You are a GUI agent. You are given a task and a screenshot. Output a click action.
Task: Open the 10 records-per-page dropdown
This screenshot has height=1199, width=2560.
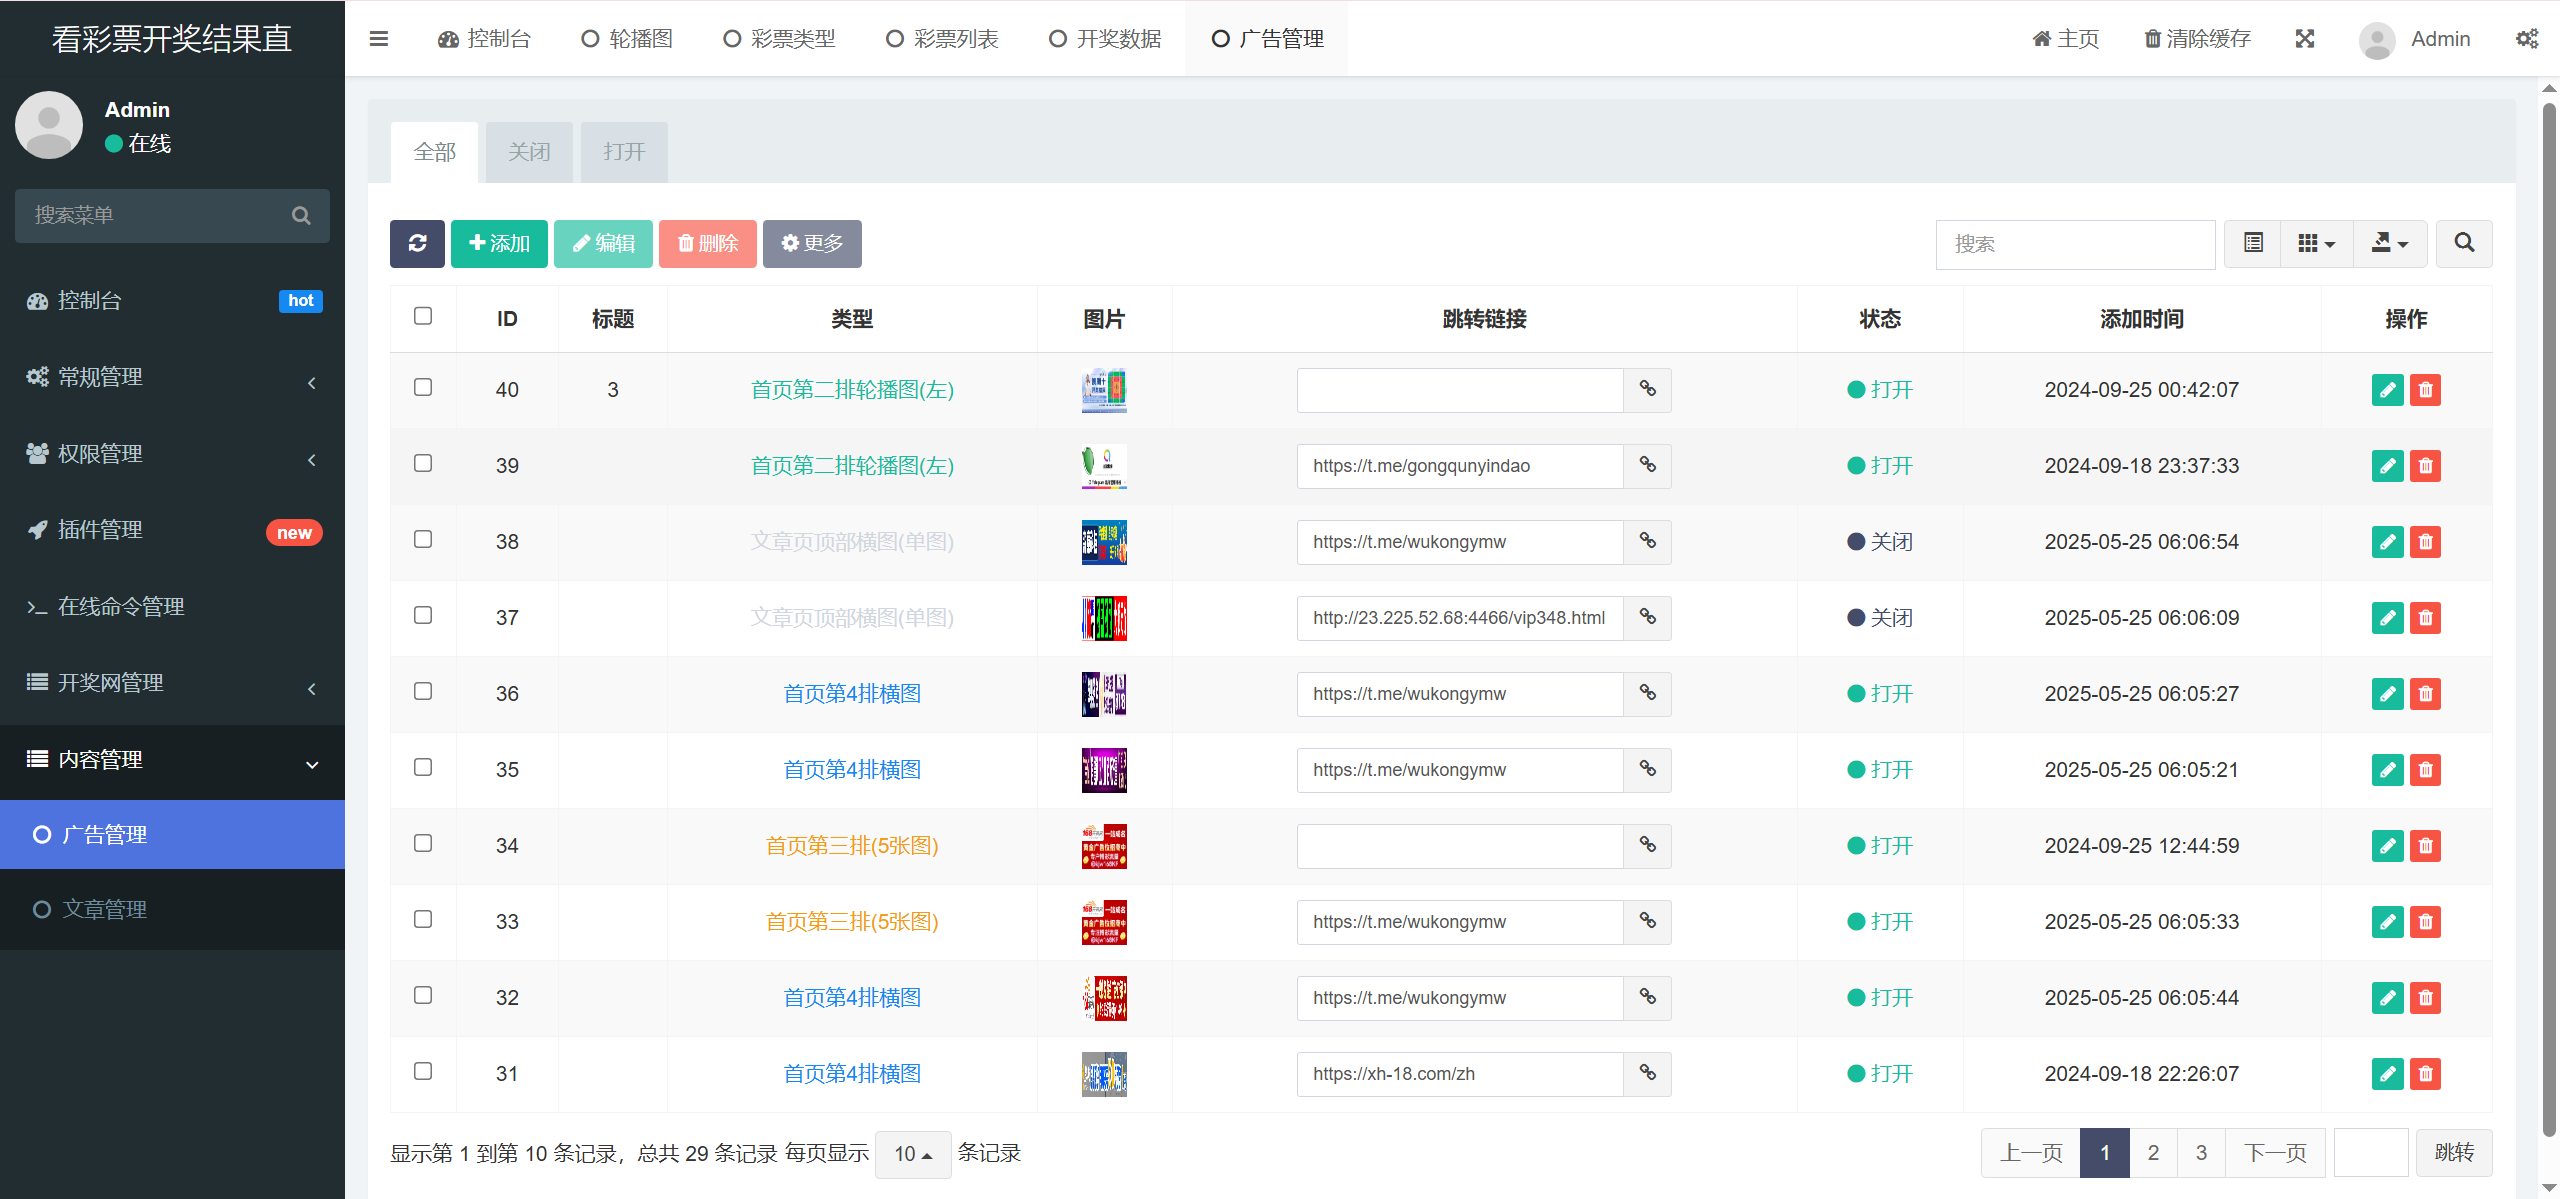(912, 1154)
